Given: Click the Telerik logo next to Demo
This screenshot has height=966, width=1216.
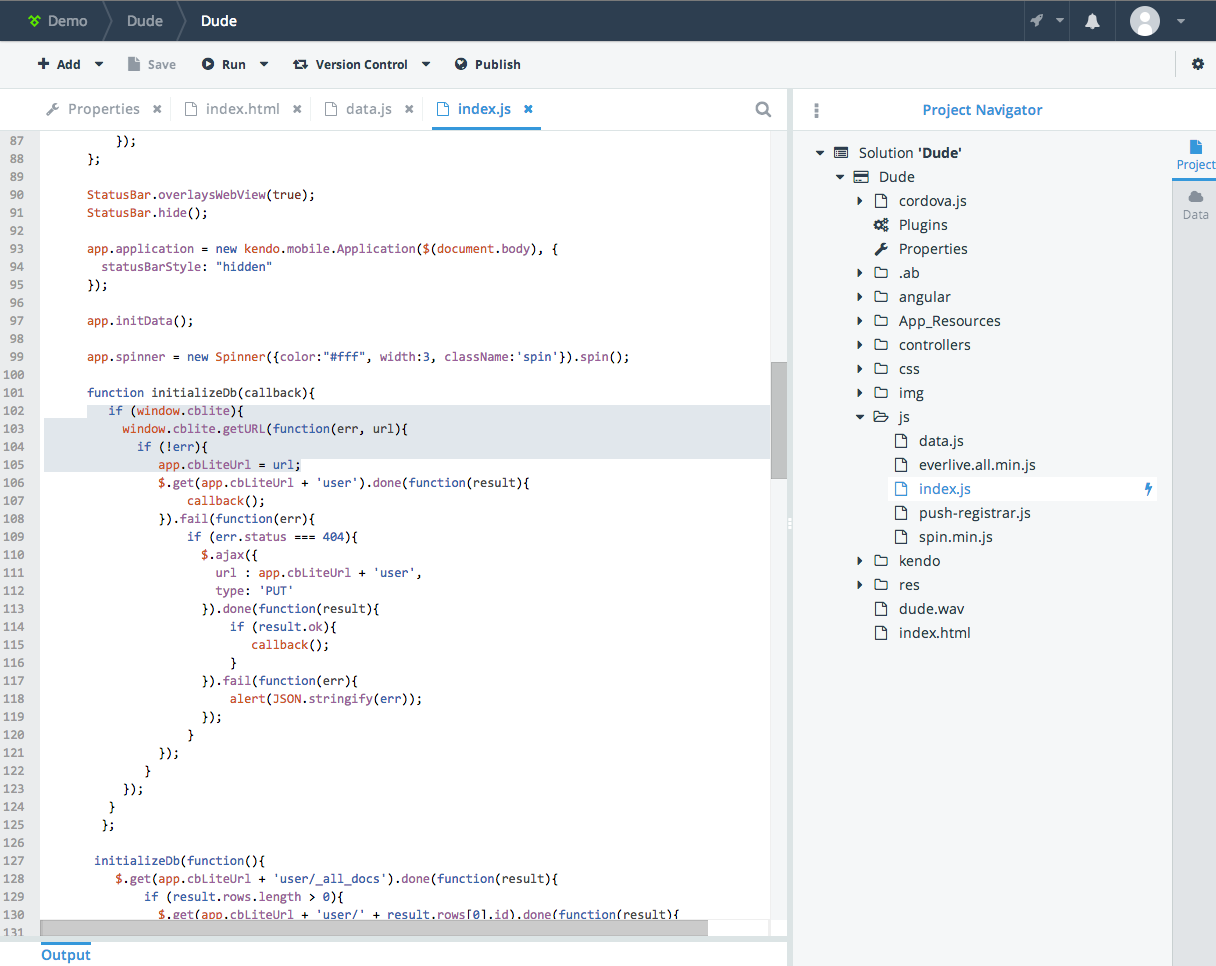Looking at the screenshot, I should 34,21.
